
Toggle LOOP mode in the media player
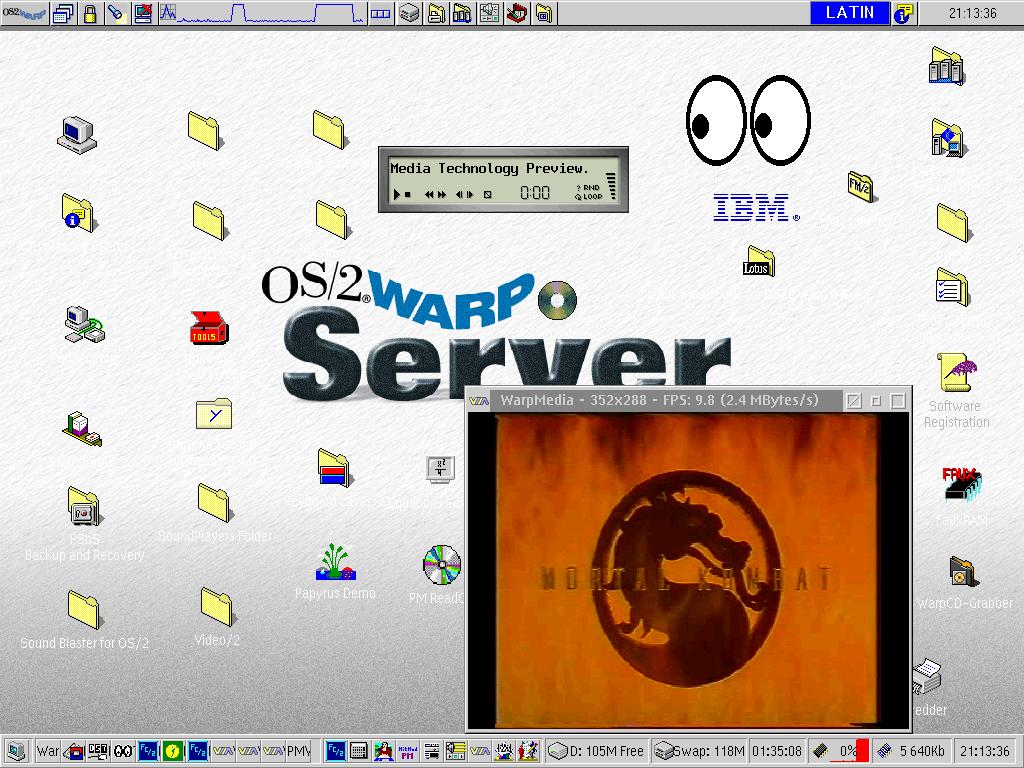[588, 197]
